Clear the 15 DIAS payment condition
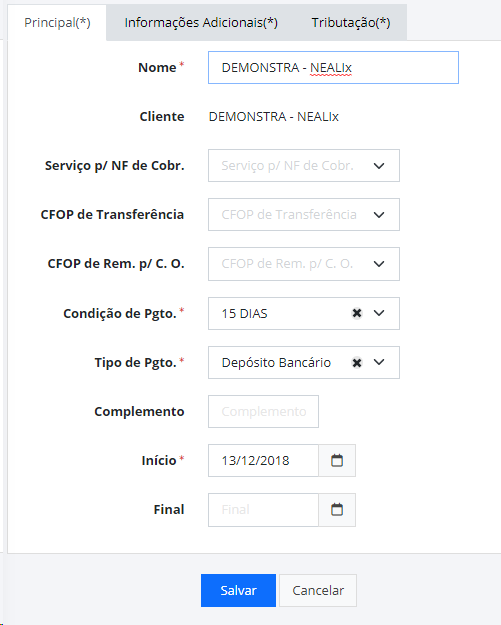Viewport: 501px width, 625px height. pos(357,313)
